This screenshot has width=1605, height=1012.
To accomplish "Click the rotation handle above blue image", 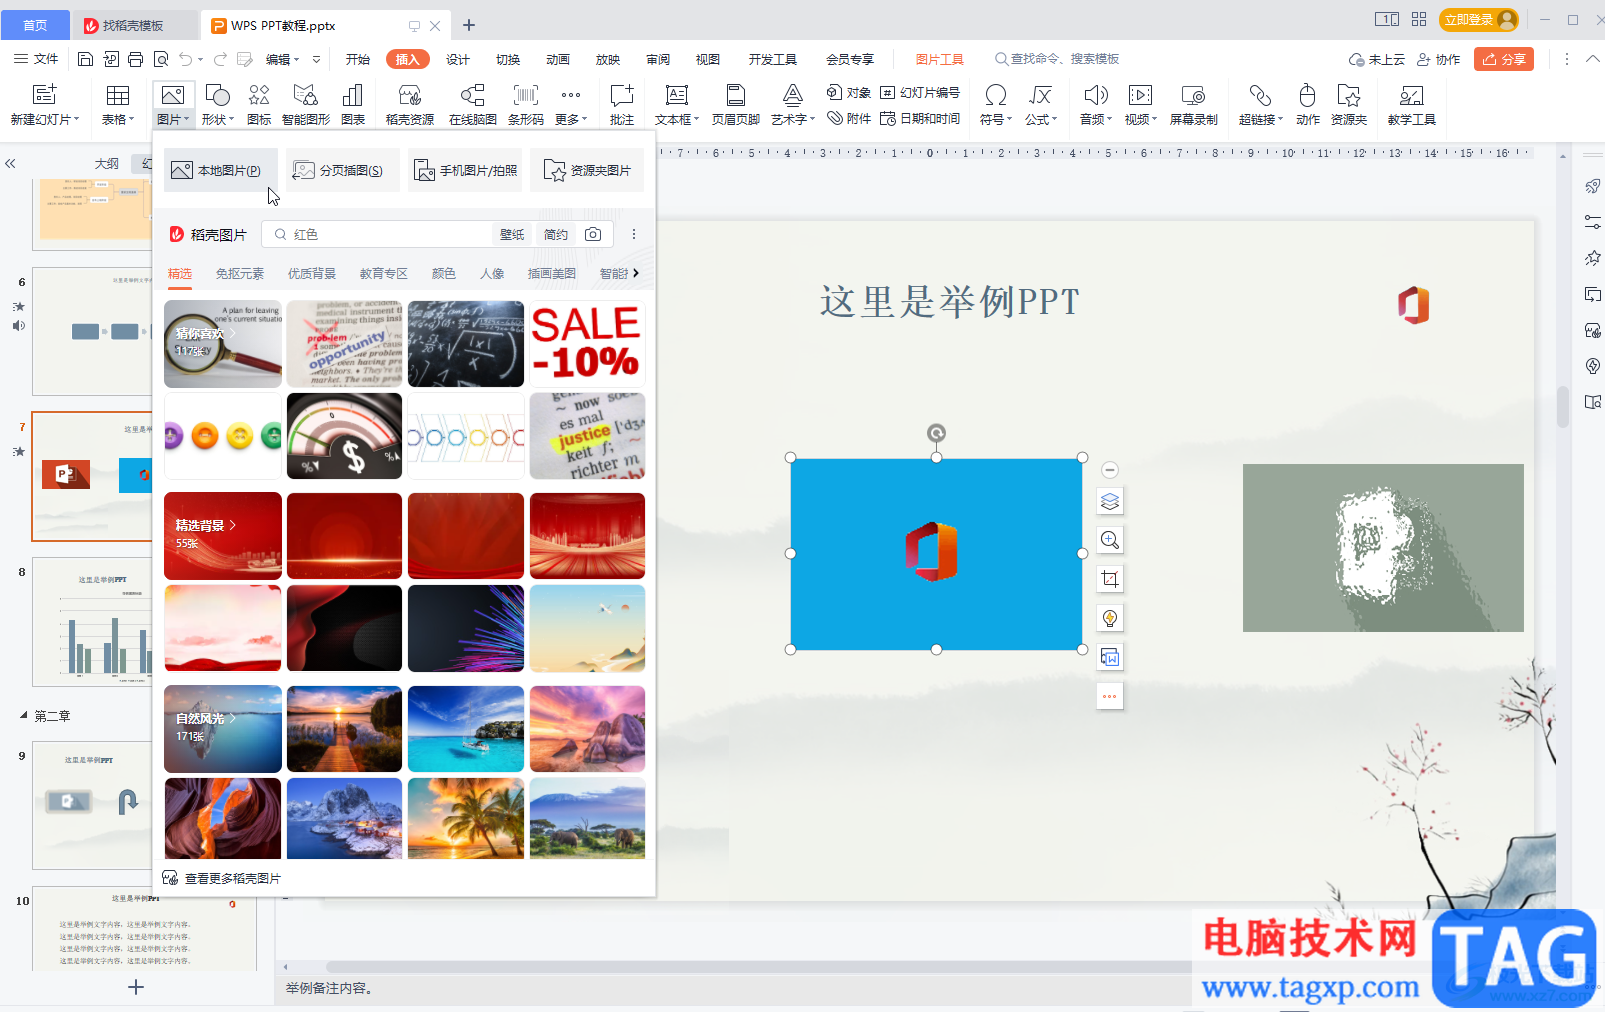I will 936,433.
